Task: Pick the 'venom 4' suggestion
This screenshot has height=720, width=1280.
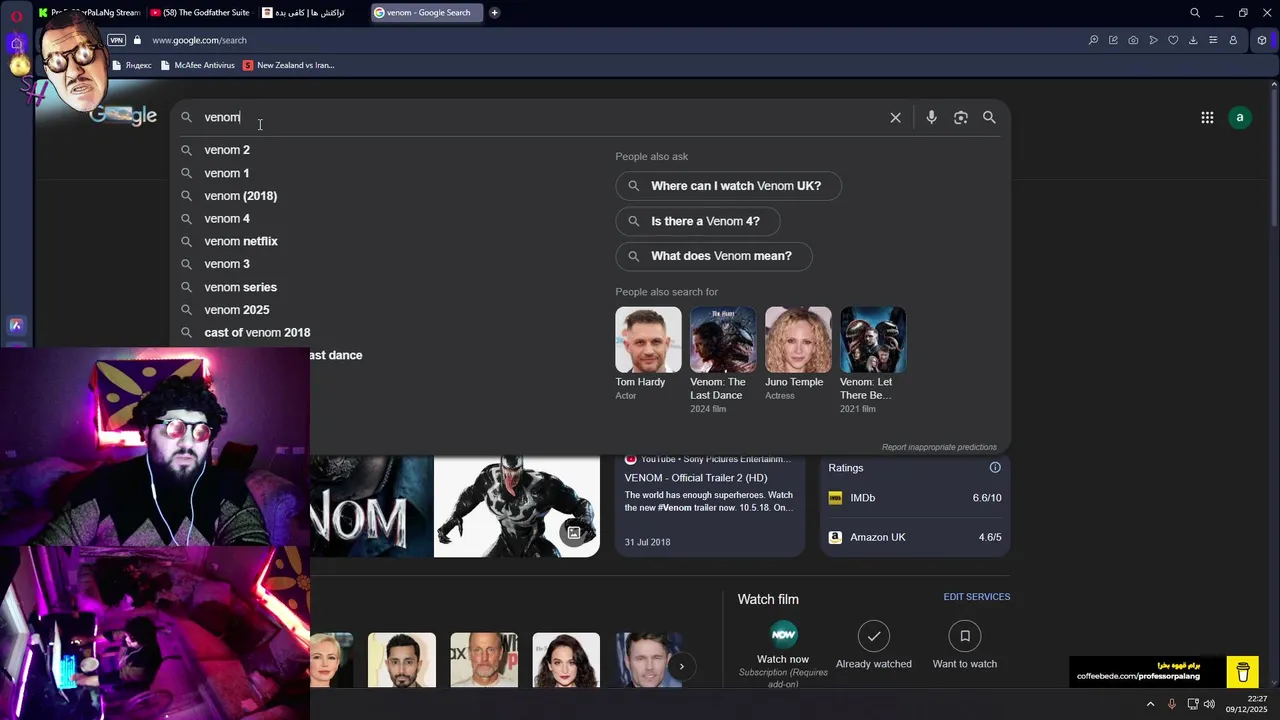Action: pyautogui.click(x=227, y=218)
